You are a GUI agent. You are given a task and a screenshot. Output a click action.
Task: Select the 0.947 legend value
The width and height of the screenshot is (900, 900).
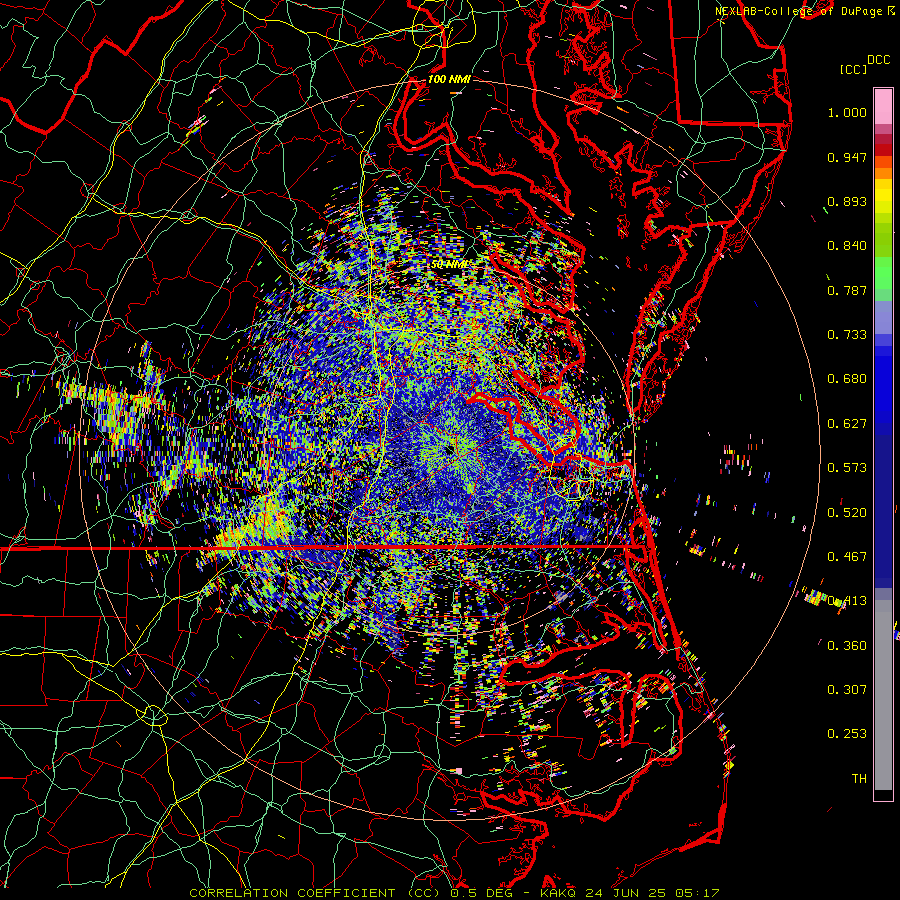point(847,157)
